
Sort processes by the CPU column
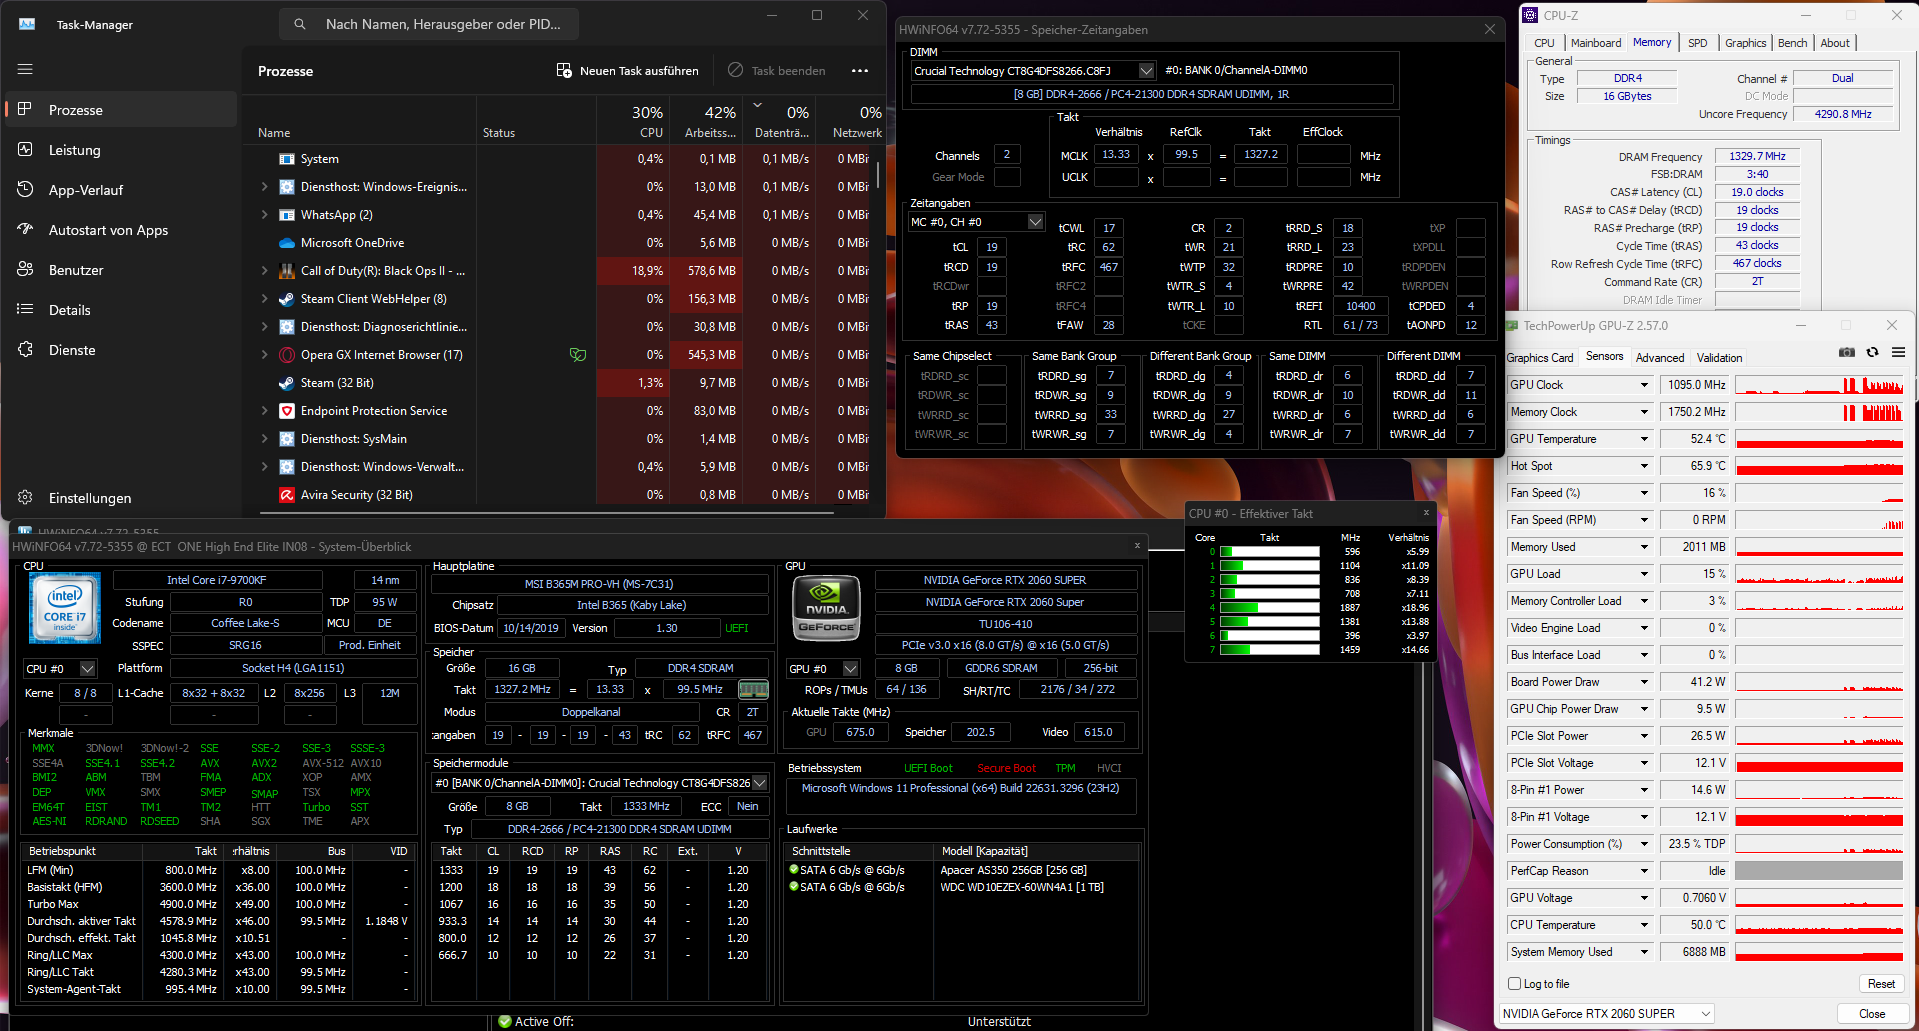click(635, 121)
